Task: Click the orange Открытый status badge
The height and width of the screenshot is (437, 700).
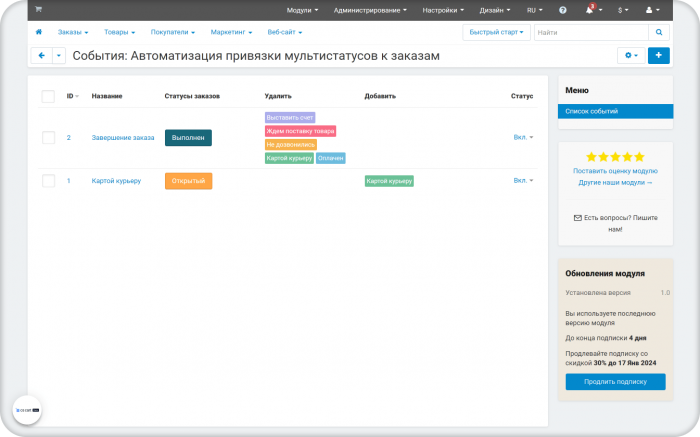Action: click(x=188, y=181)
